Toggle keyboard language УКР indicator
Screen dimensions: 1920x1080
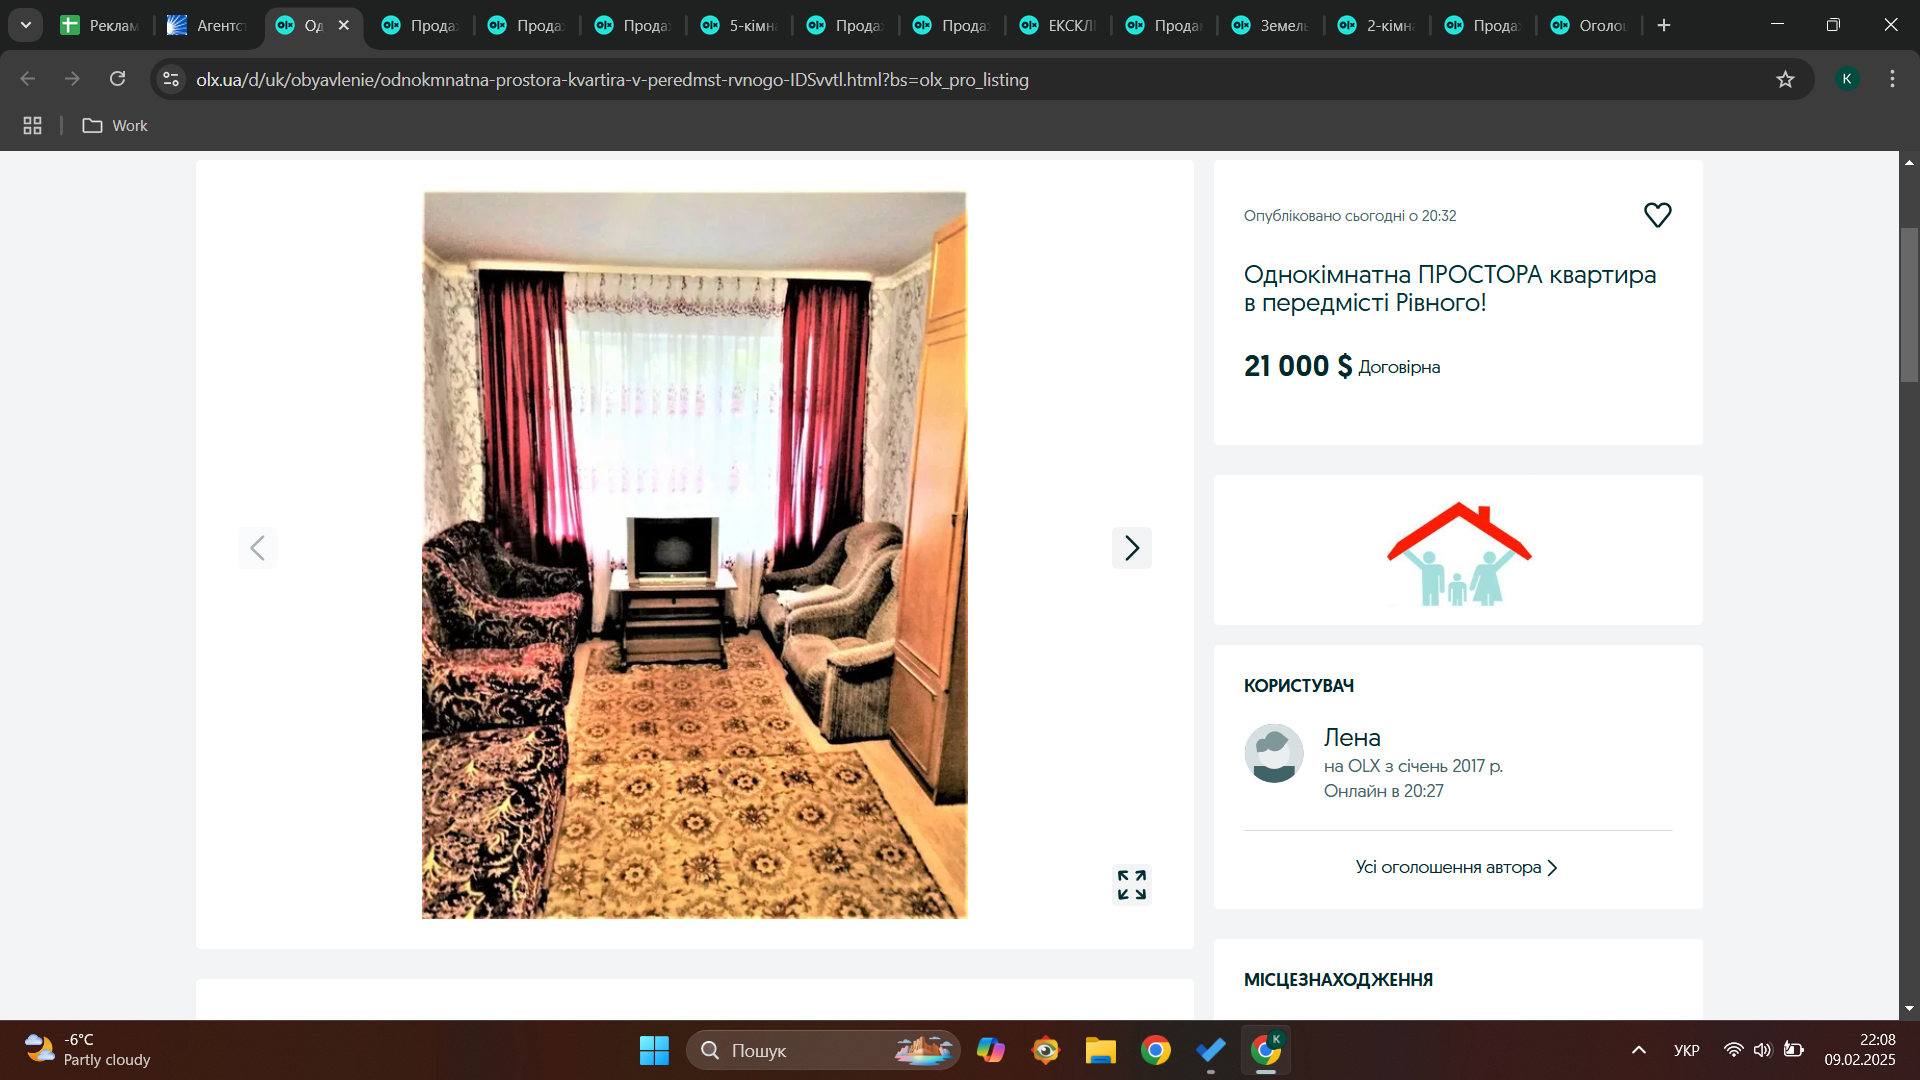tap(1686, 1050)
